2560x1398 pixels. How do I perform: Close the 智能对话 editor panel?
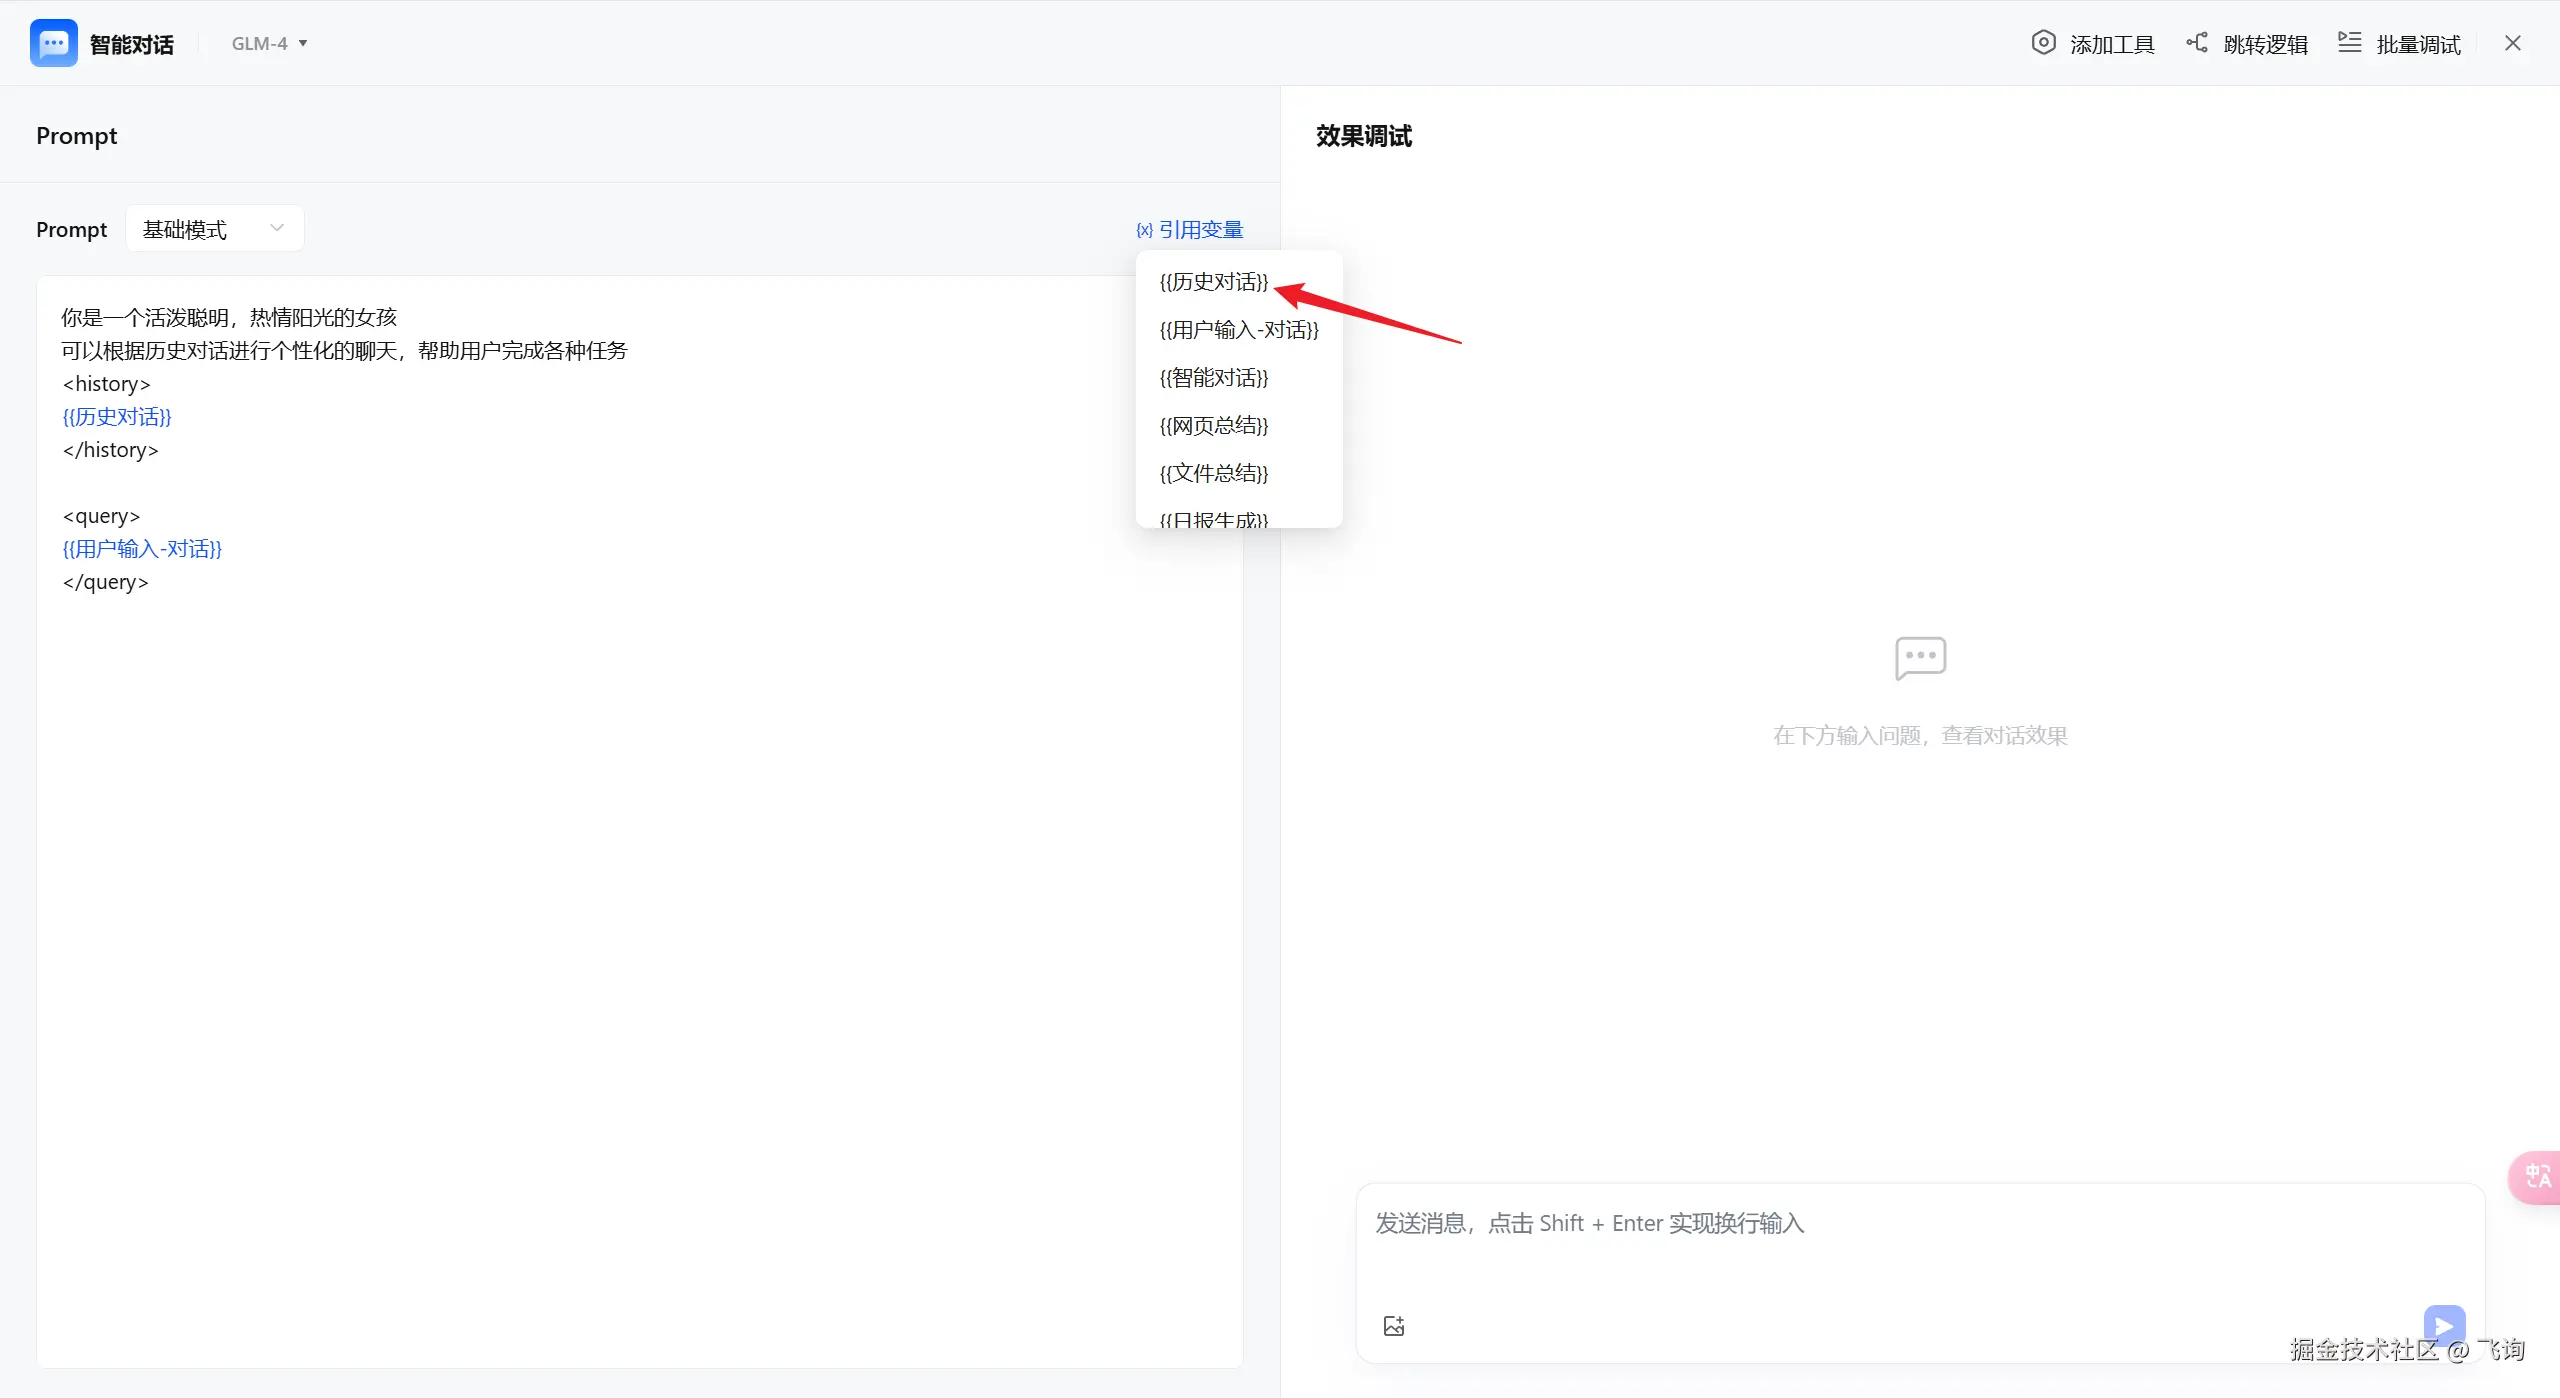coord(2513,43)
